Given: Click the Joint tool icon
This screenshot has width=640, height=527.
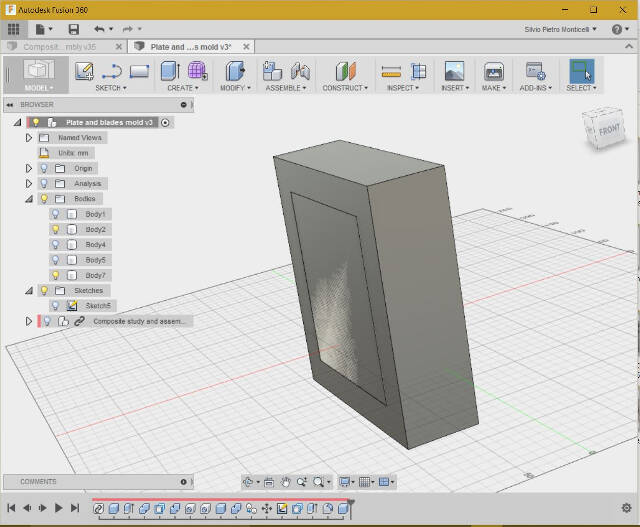Looking at the screenshot, I should tap(300, 71).
